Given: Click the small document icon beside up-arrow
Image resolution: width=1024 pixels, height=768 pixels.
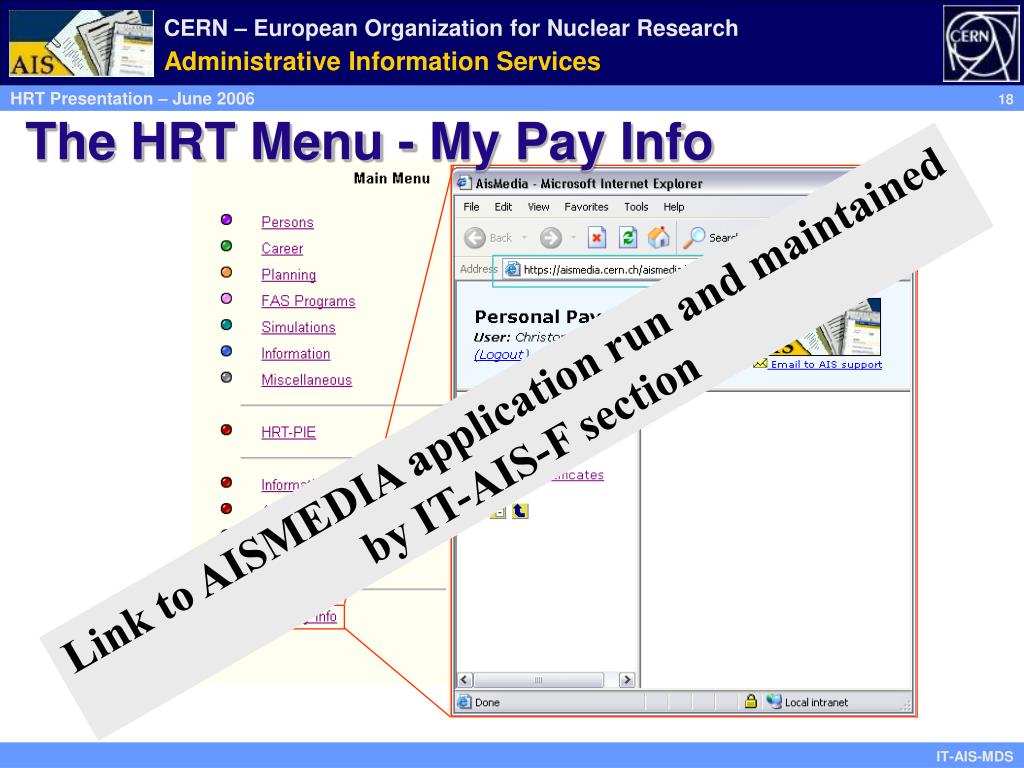Looking at the screenshot, I should tap(498, 511).
